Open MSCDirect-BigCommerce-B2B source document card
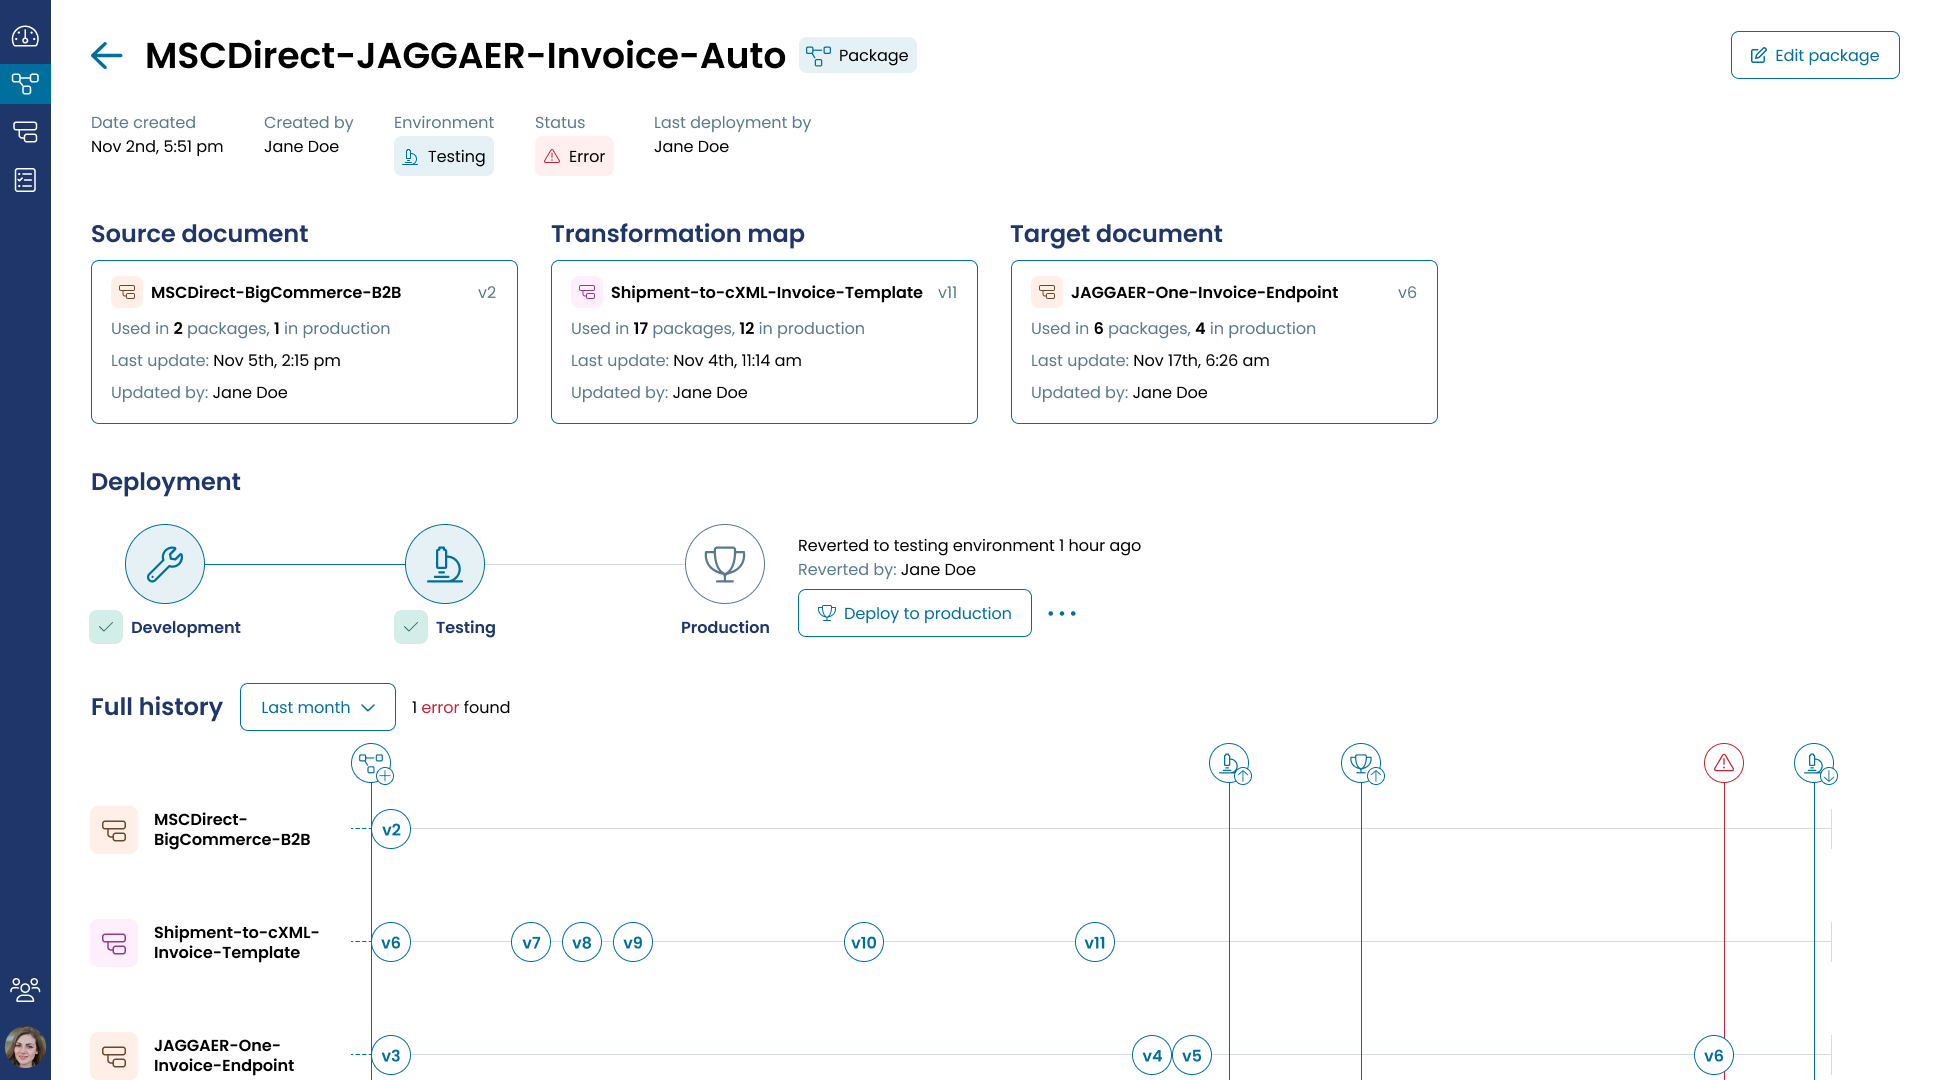This screenshot has height=1080, width=1940. (x=304, y=342)
